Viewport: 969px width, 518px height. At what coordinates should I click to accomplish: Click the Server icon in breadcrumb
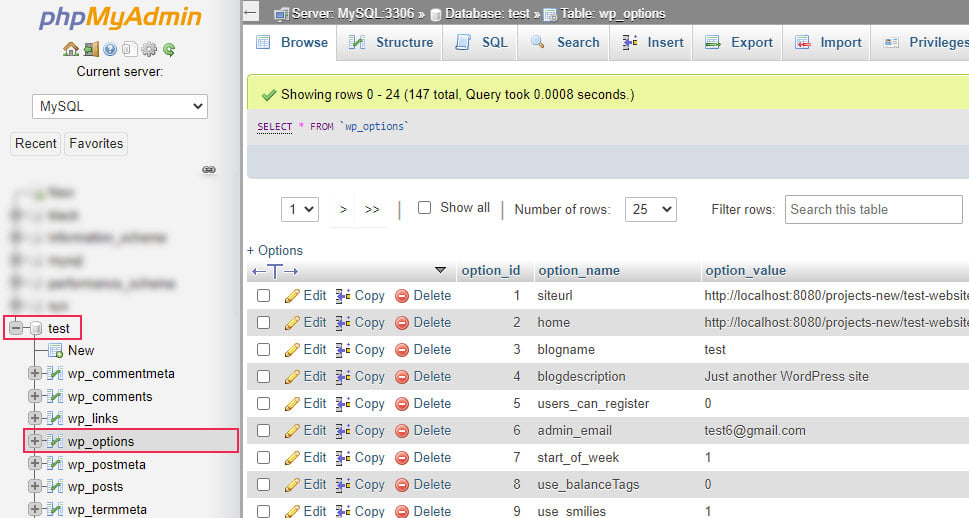point(281,14)
